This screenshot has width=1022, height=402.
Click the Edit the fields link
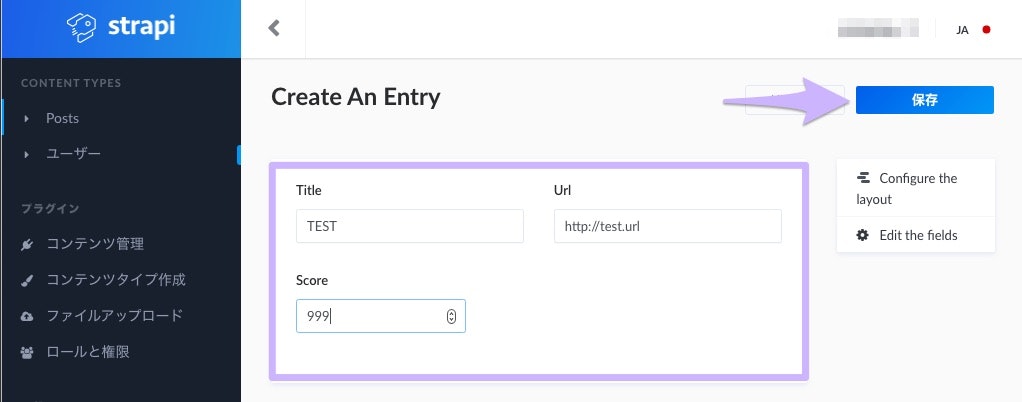tap(918, 235)
